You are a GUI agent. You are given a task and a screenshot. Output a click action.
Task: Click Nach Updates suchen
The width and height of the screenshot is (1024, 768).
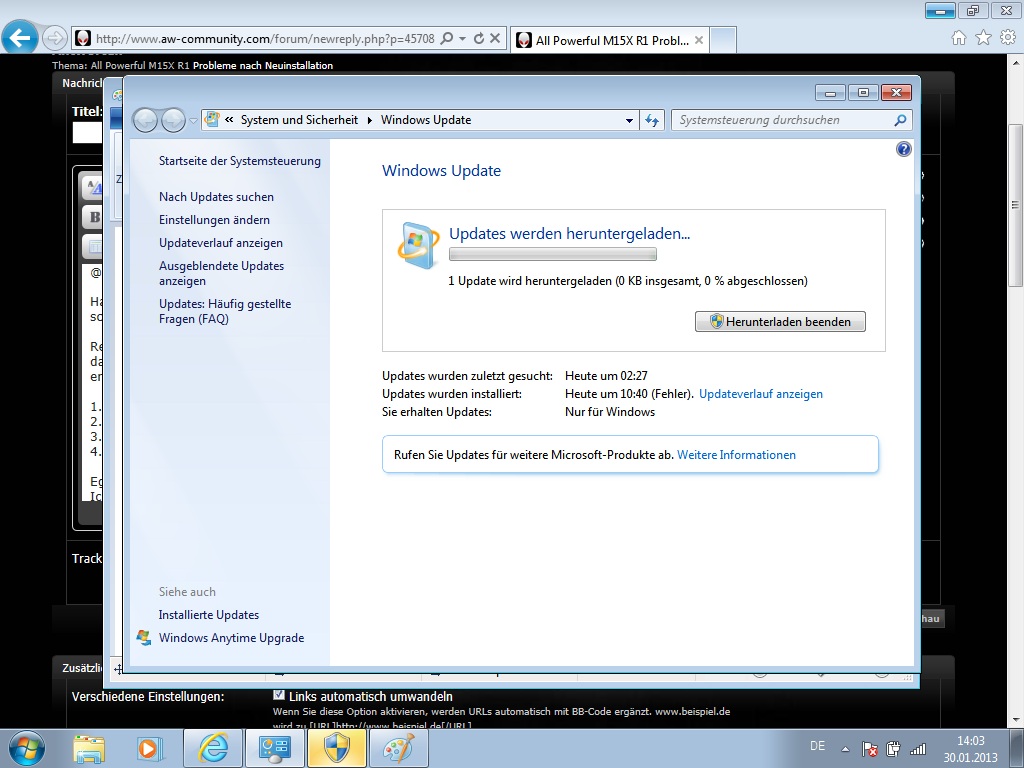[x=216, y=197]
